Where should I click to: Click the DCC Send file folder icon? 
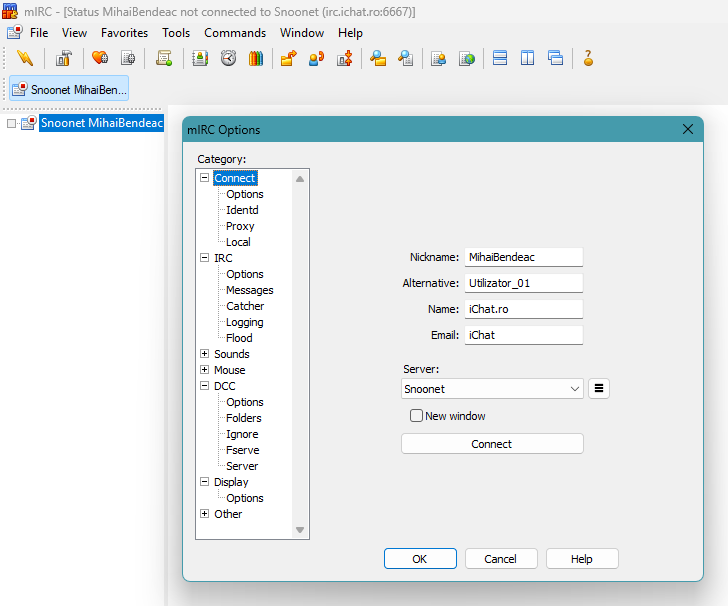289,58
